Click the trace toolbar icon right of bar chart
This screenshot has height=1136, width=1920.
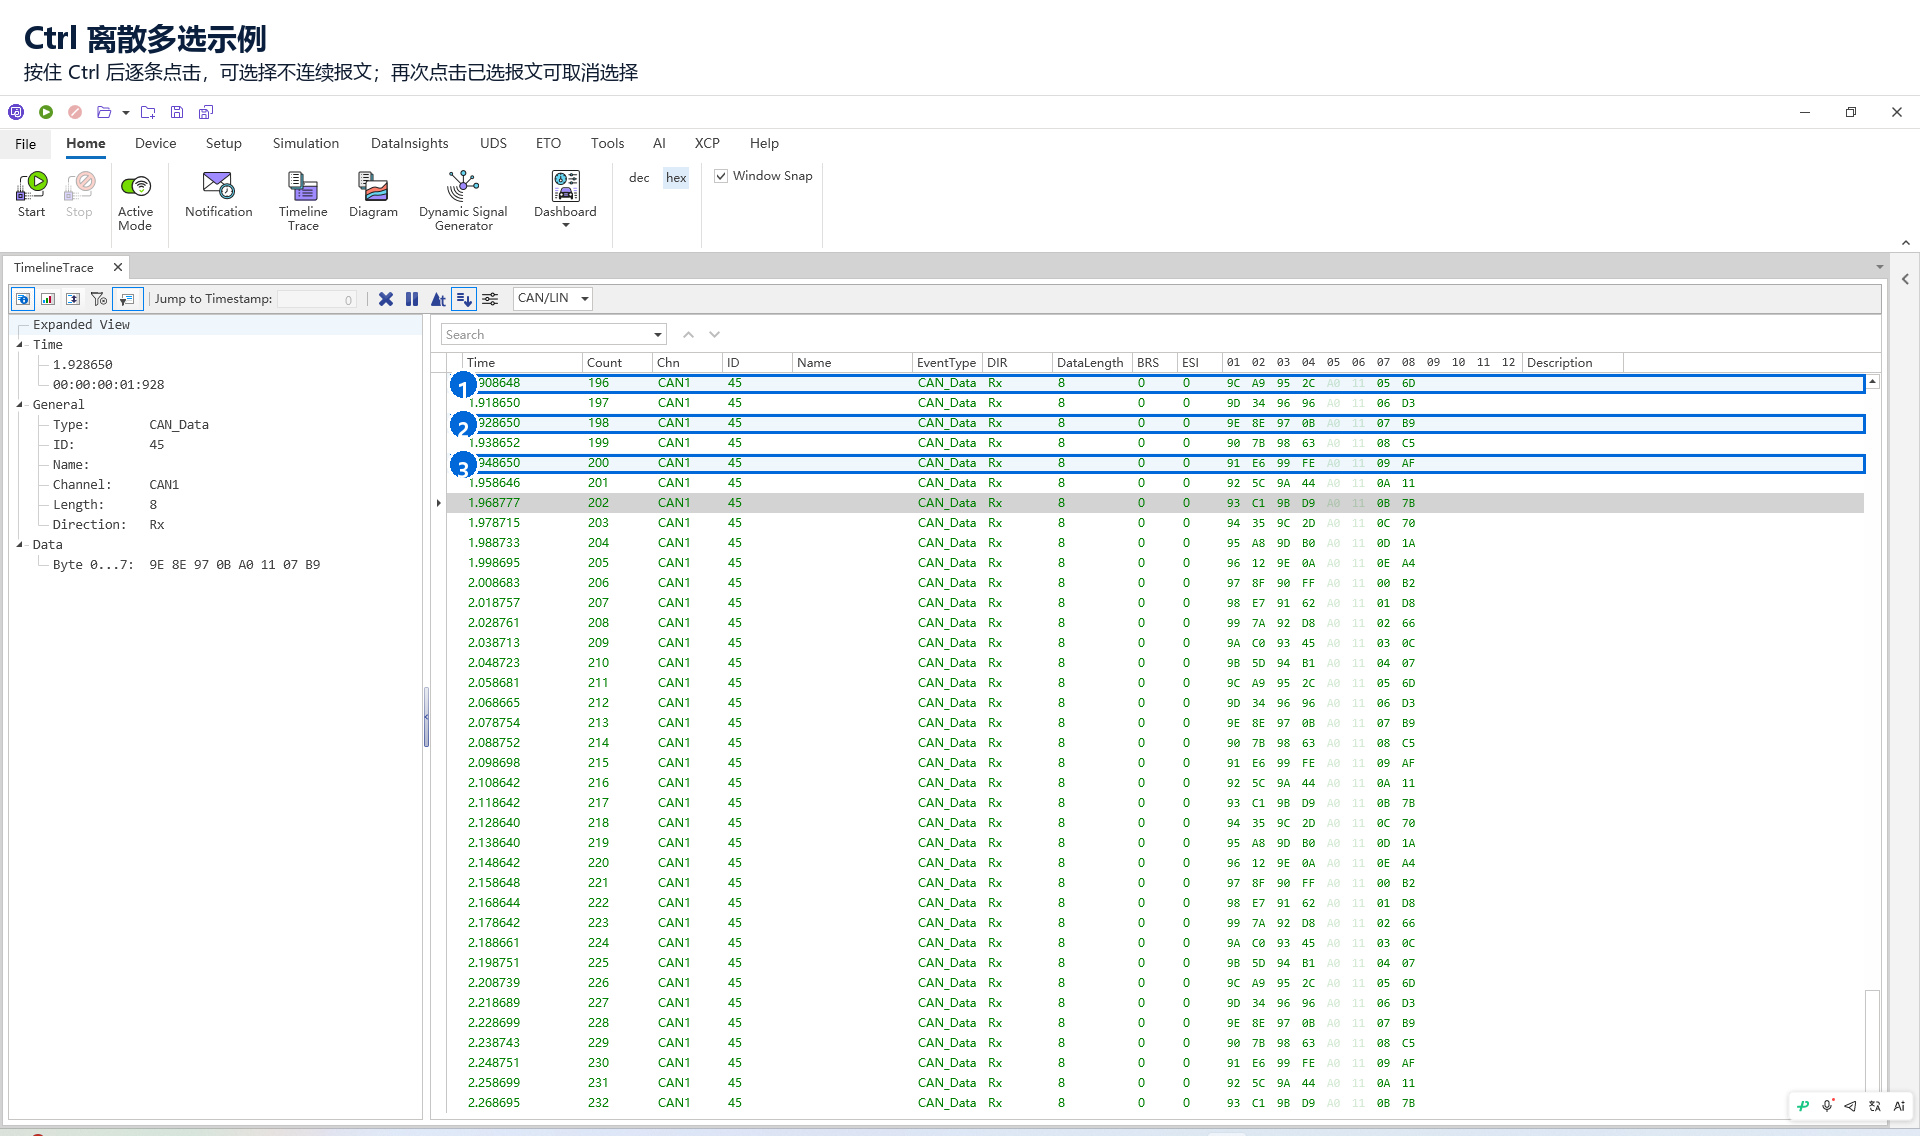(73, 299)
